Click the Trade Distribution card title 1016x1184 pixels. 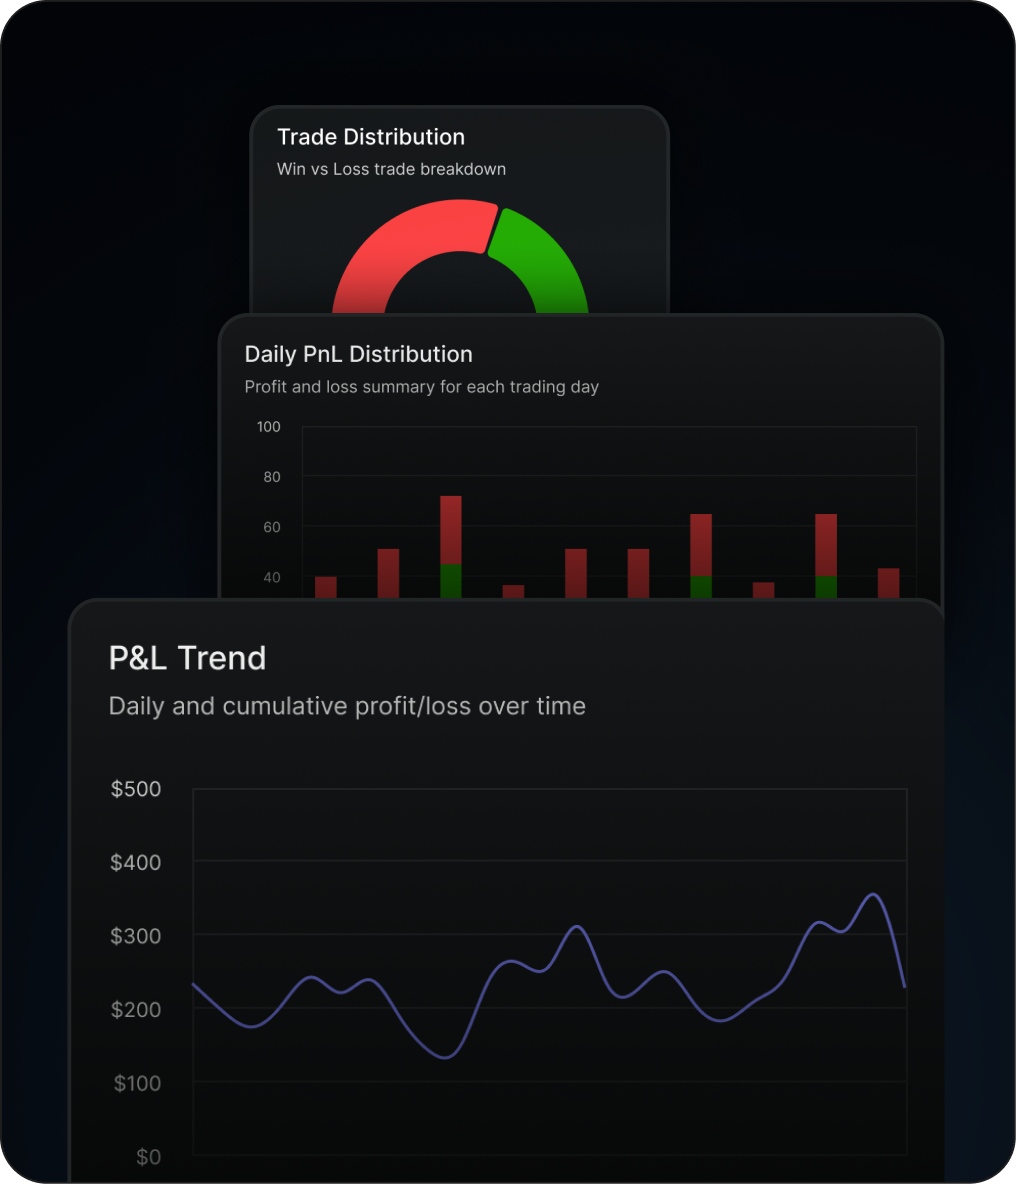tap(371, 137)
